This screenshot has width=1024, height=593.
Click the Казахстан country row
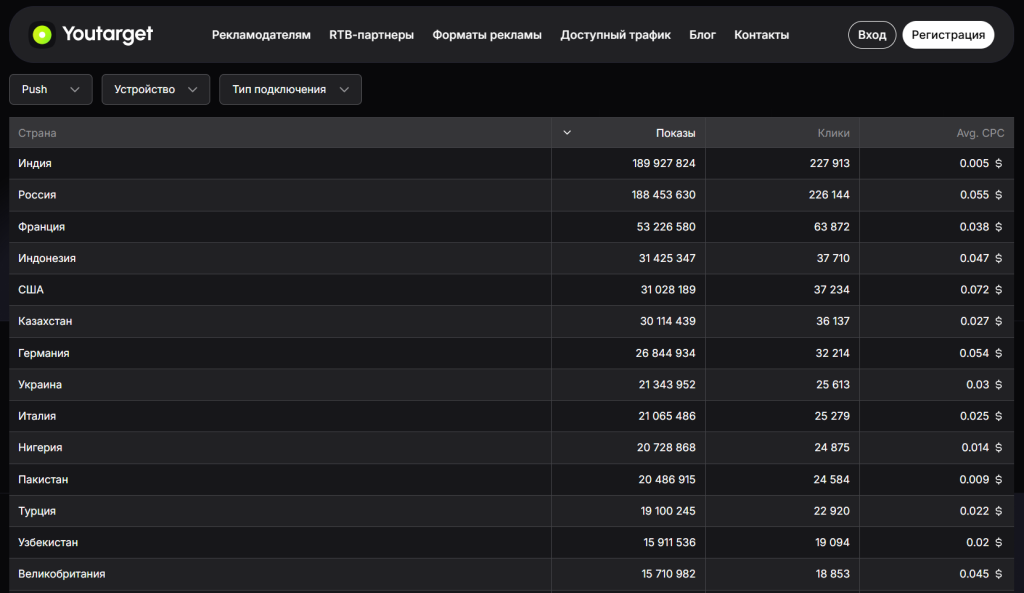click(x=45, y=321)
